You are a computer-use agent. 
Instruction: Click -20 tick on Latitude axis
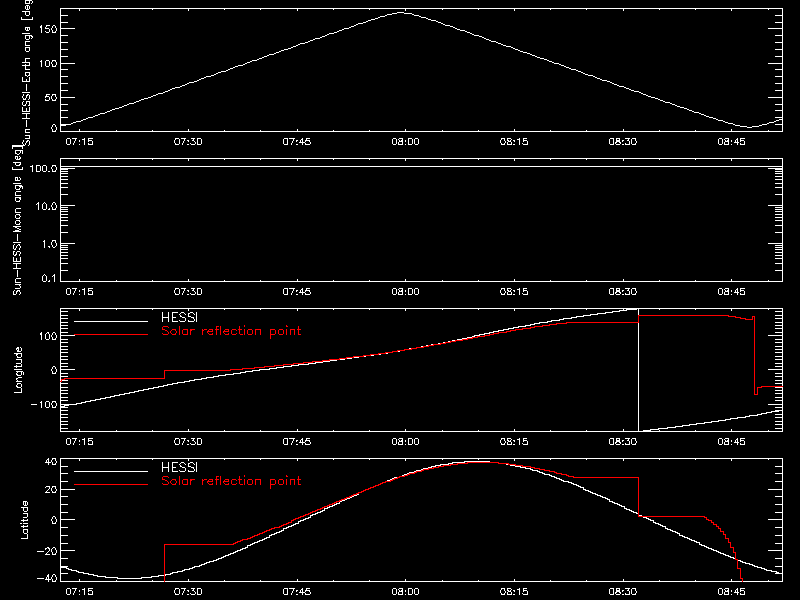click(x=47, y=551)
